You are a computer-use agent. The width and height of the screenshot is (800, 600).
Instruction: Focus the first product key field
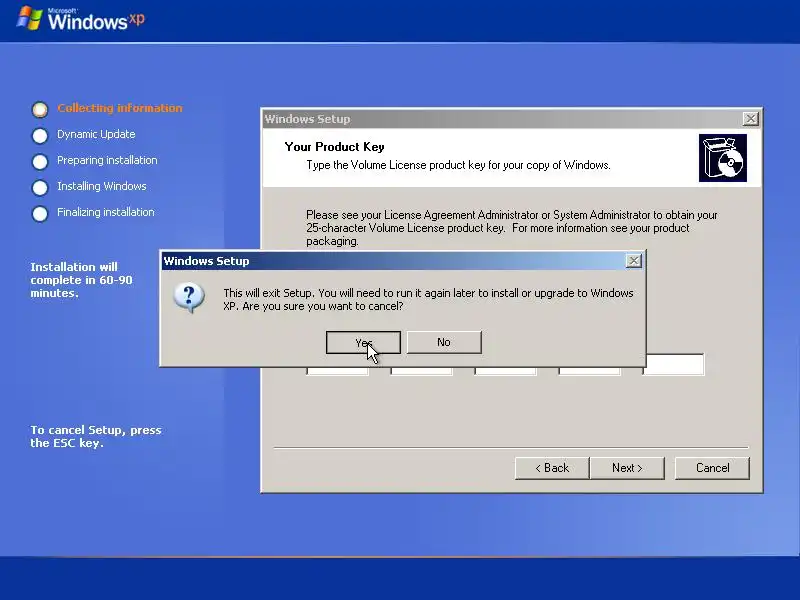coord(337,371)
